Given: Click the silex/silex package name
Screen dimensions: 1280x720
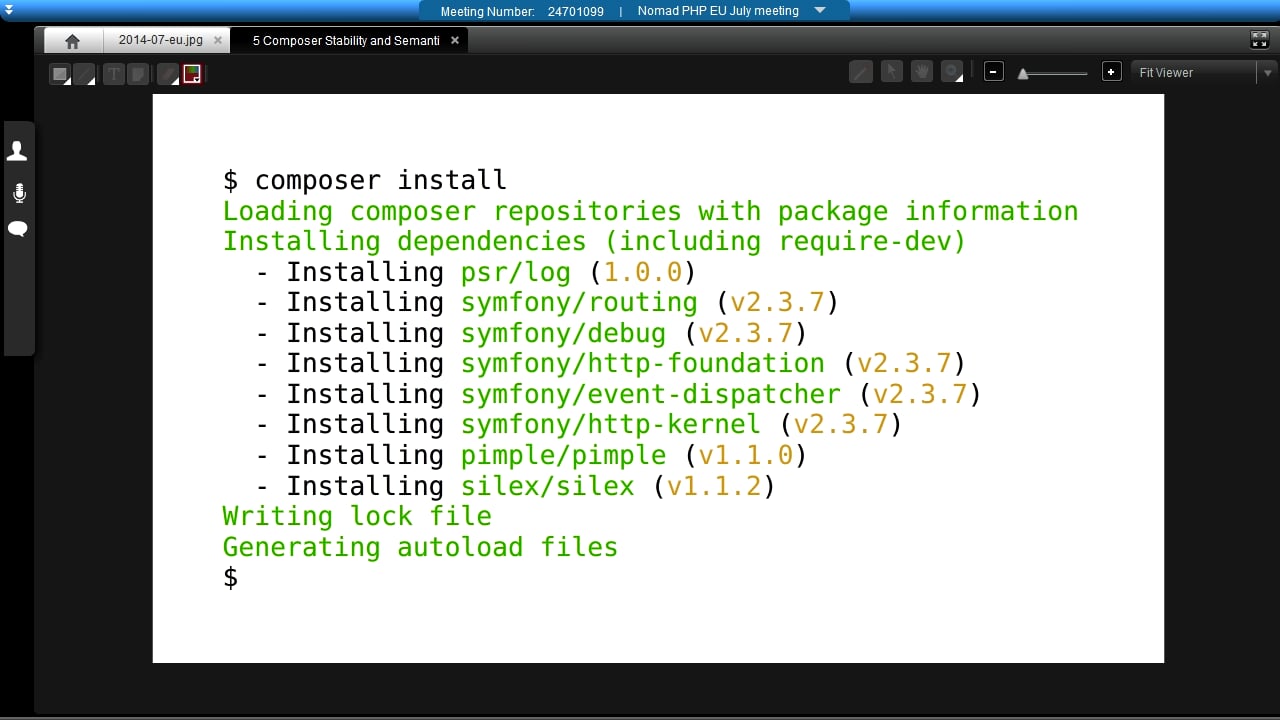Looking at the screenshot, I should point(547,487).
